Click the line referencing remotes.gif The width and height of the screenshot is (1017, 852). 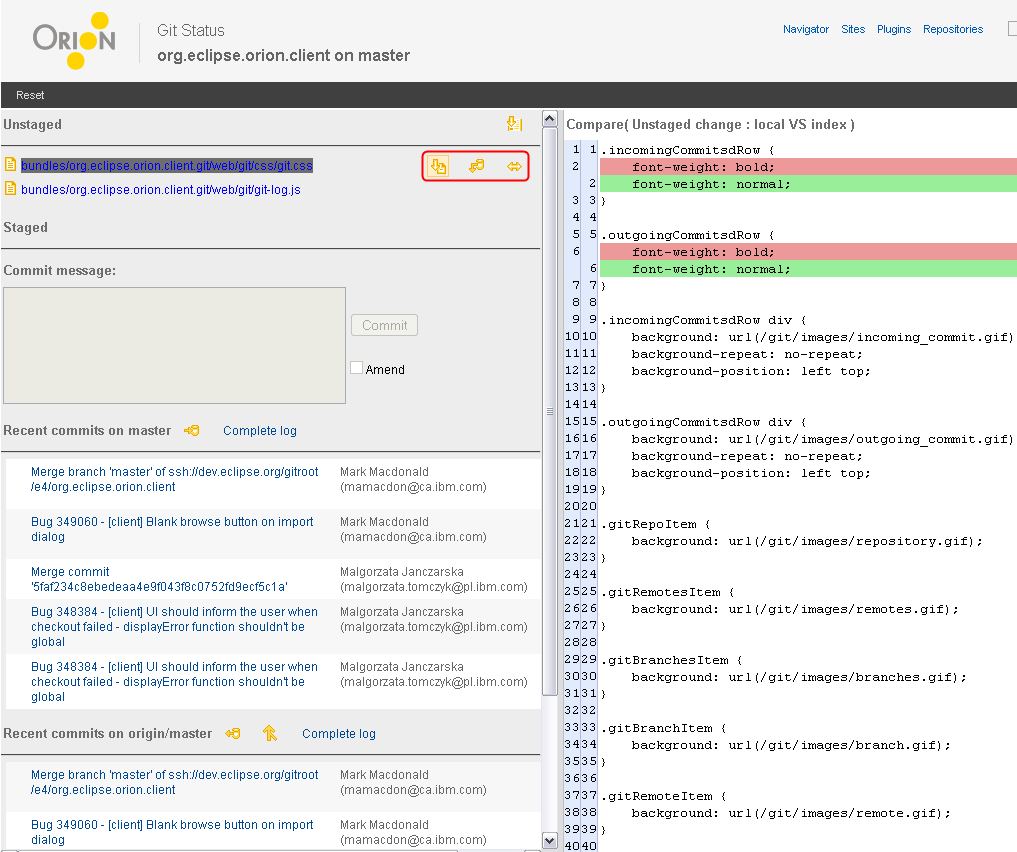[x=795, y=609]
